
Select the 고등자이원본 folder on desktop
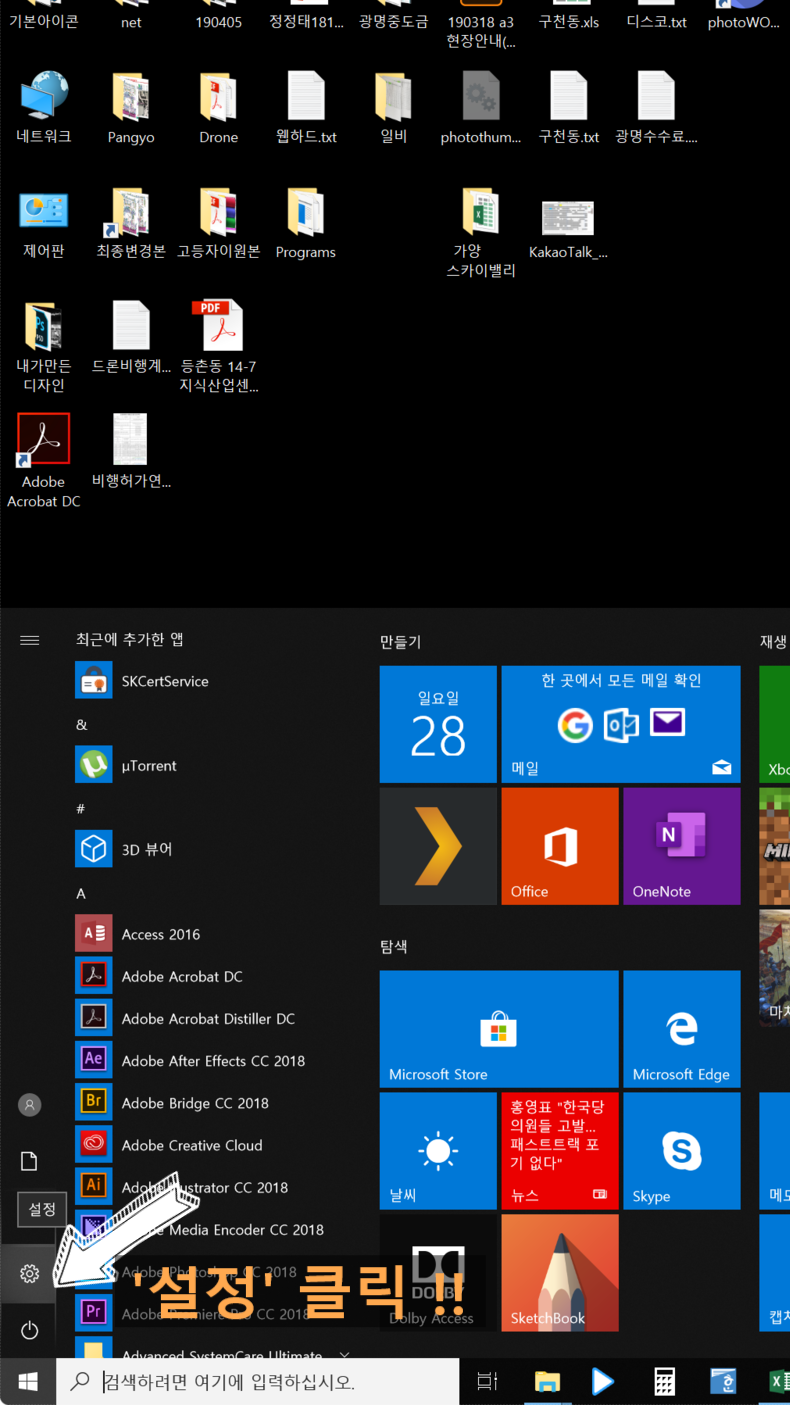[218, 223]
